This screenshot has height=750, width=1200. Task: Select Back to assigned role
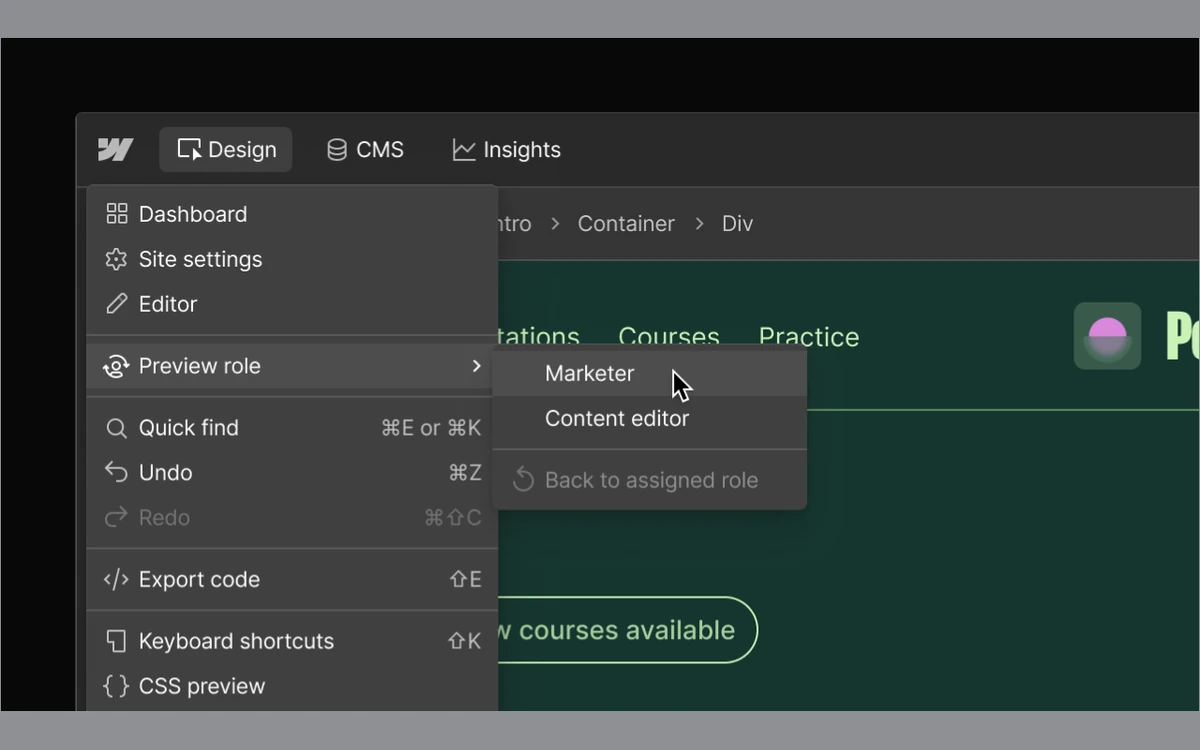click(650, 480)
